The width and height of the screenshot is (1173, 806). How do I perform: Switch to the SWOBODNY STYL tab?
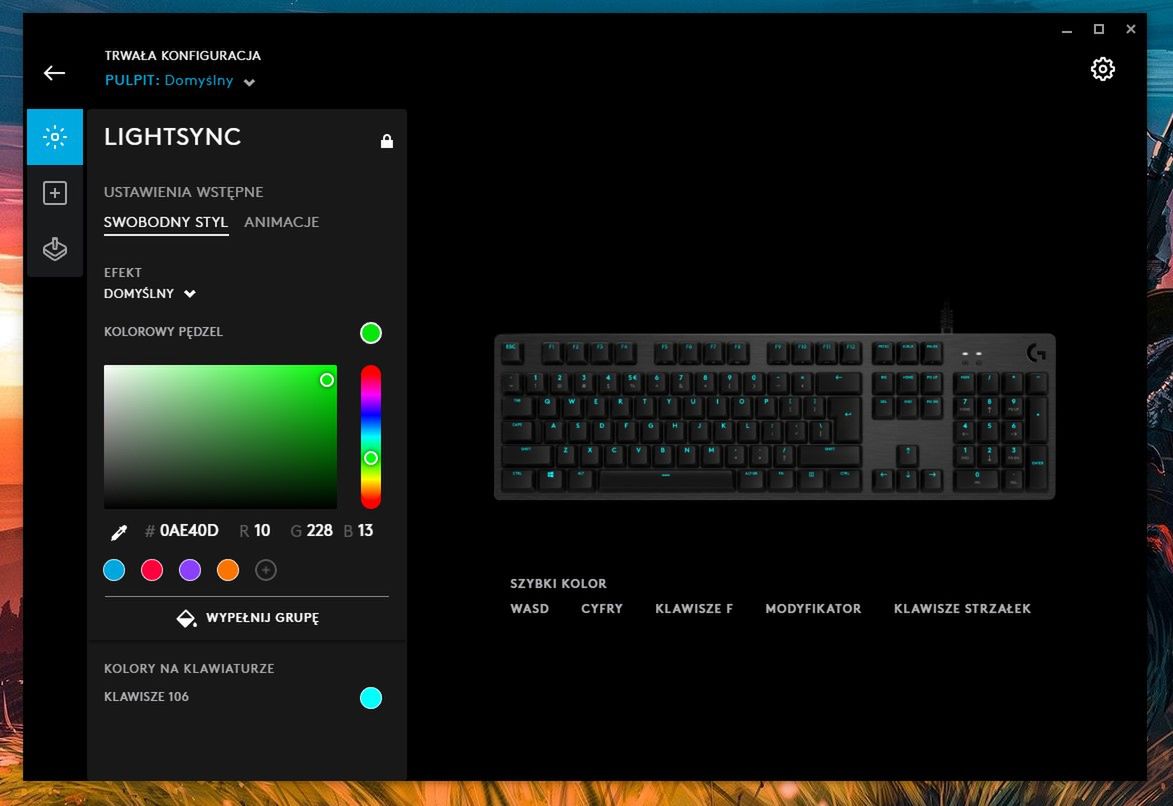(166, 222)
